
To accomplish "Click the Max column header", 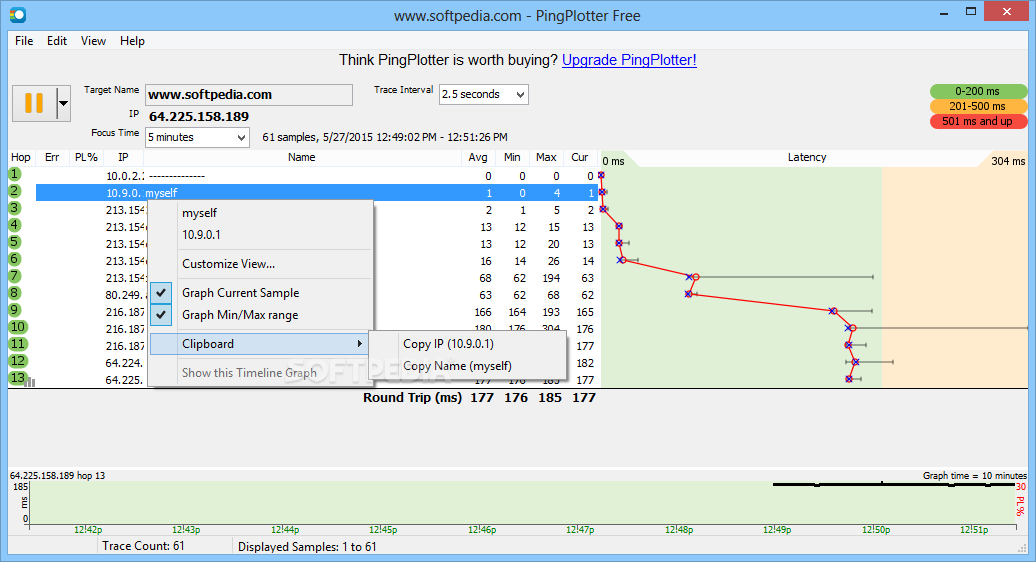I will [x=546, y=157].
